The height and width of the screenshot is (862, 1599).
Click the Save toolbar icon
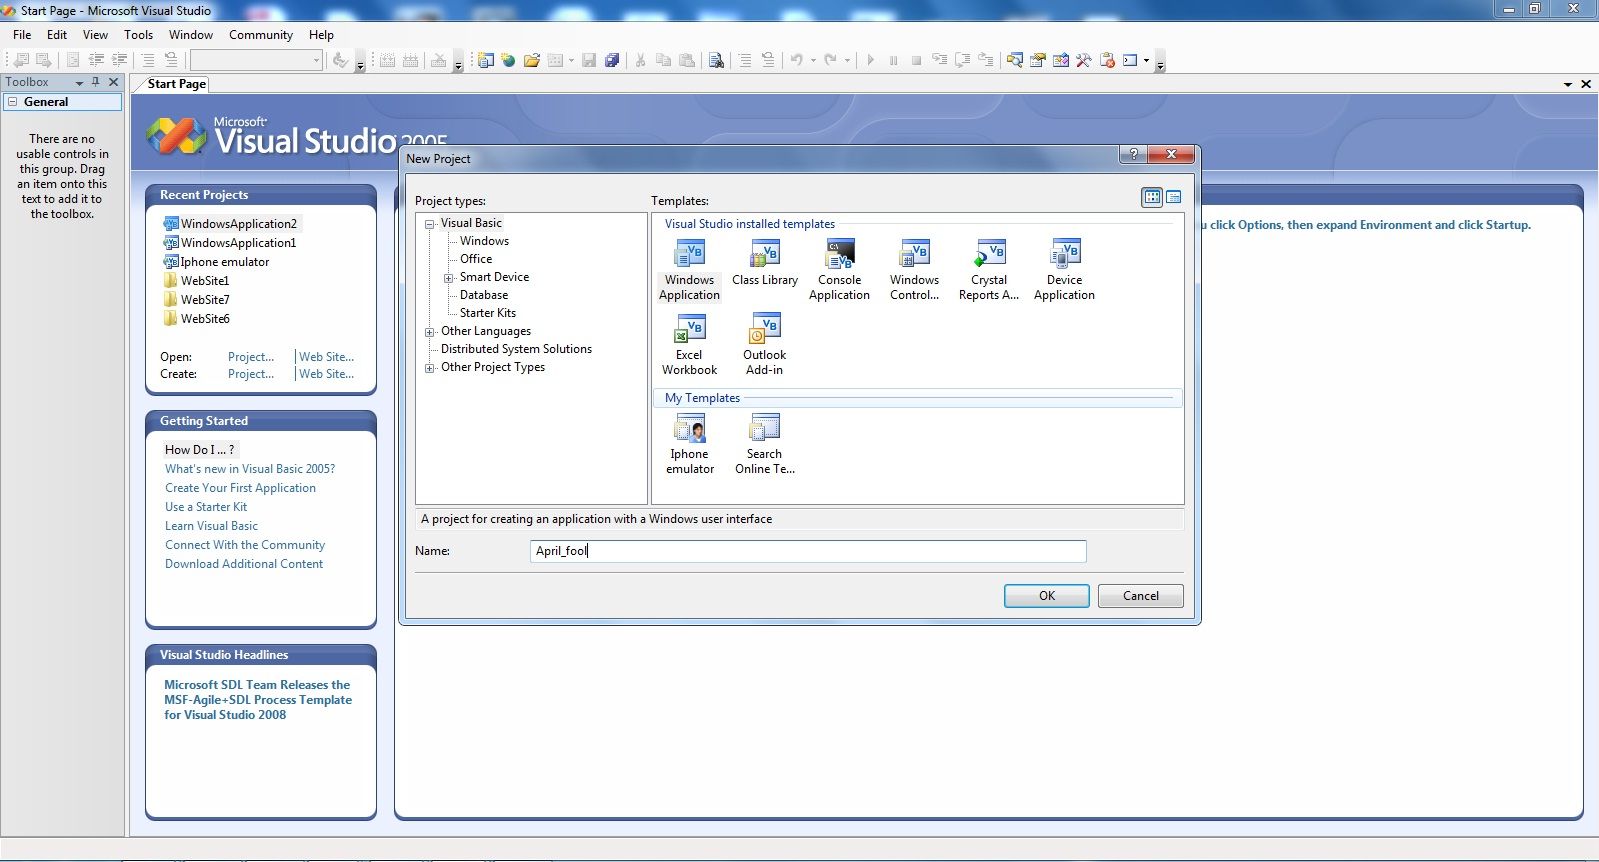(x=589, y=60)
